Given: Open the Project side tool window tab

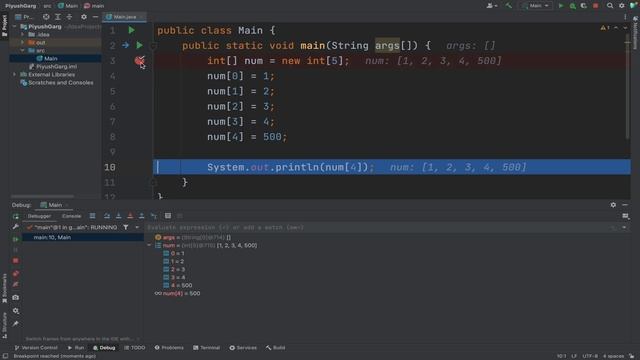Looking at the screenshot, I should [4, 25].
